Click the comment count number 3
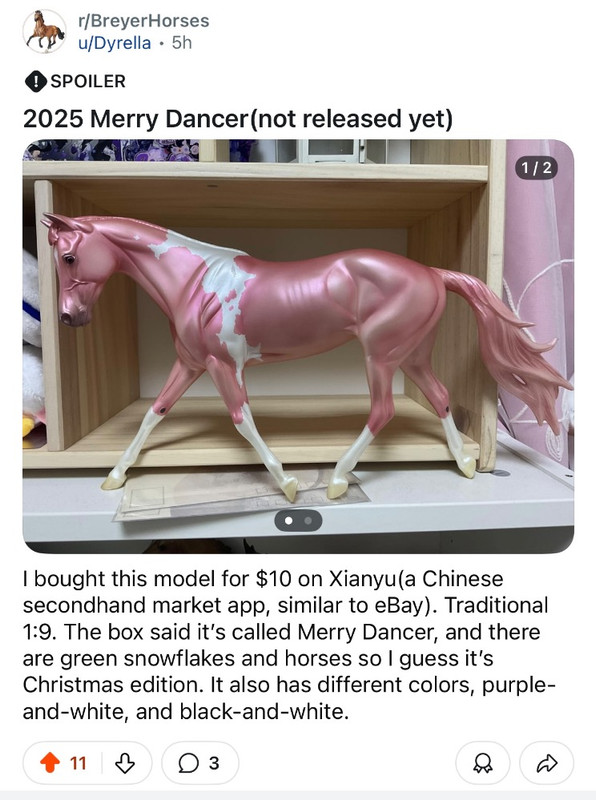 (x=214, y=763)
